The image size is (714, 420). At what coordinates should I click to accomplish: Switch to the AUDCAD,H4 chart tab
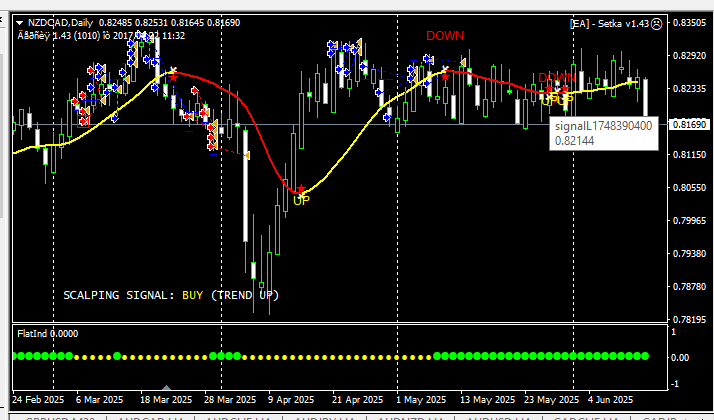point(151,417)
